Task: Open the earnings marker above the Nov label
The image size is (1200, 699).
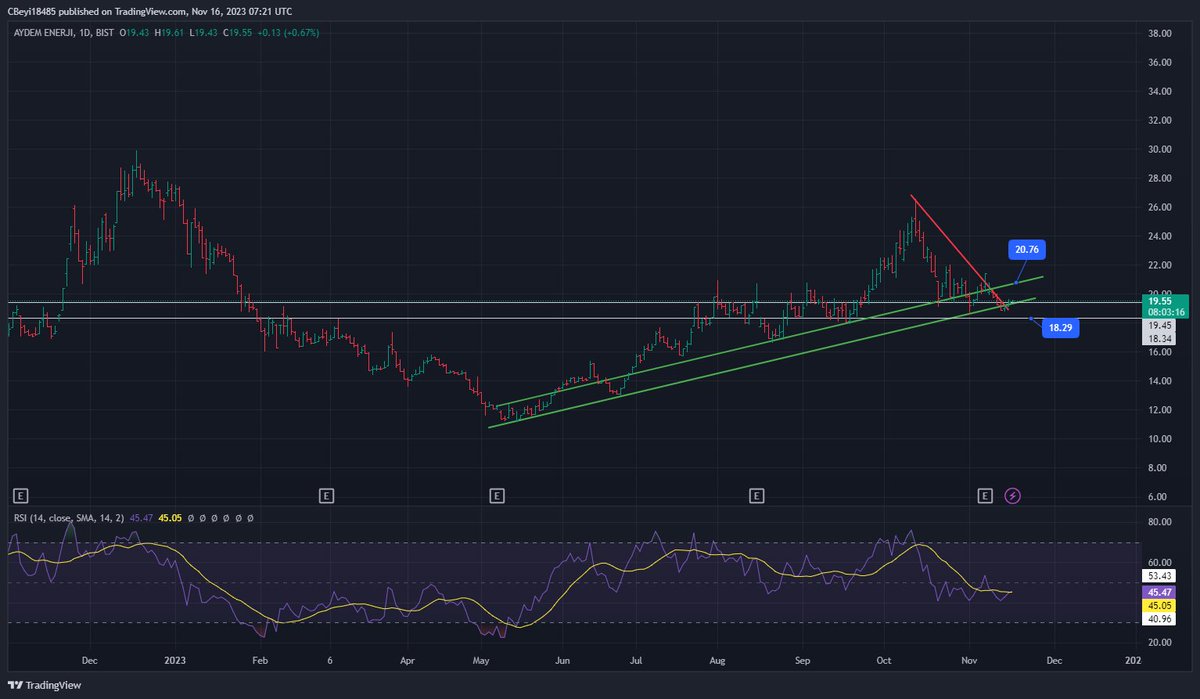Action: (986, 495)
